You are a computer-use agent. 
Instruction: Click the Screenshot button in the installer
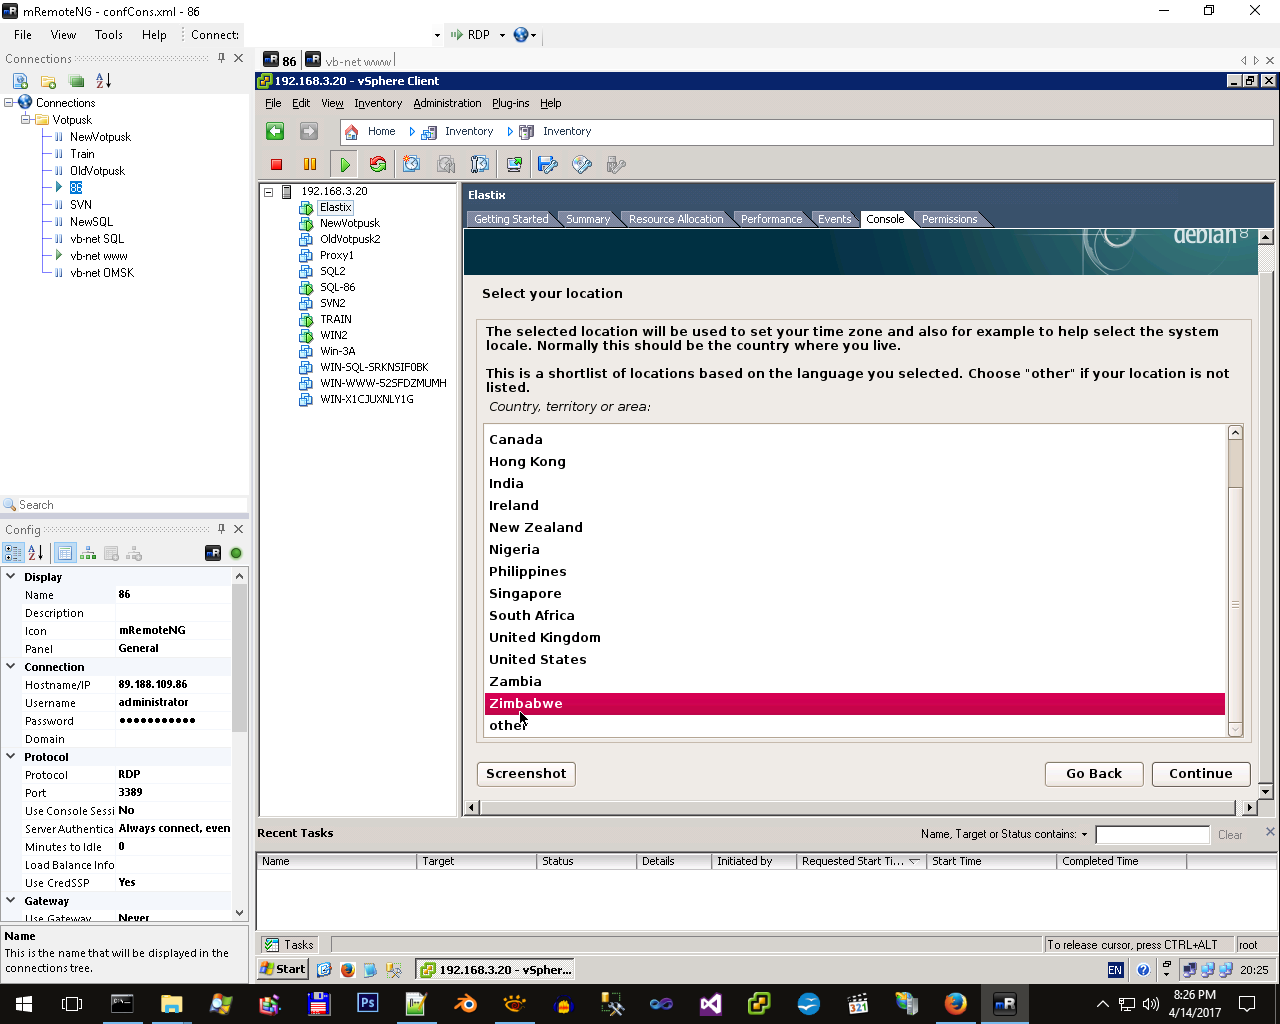tap(526, 774)
